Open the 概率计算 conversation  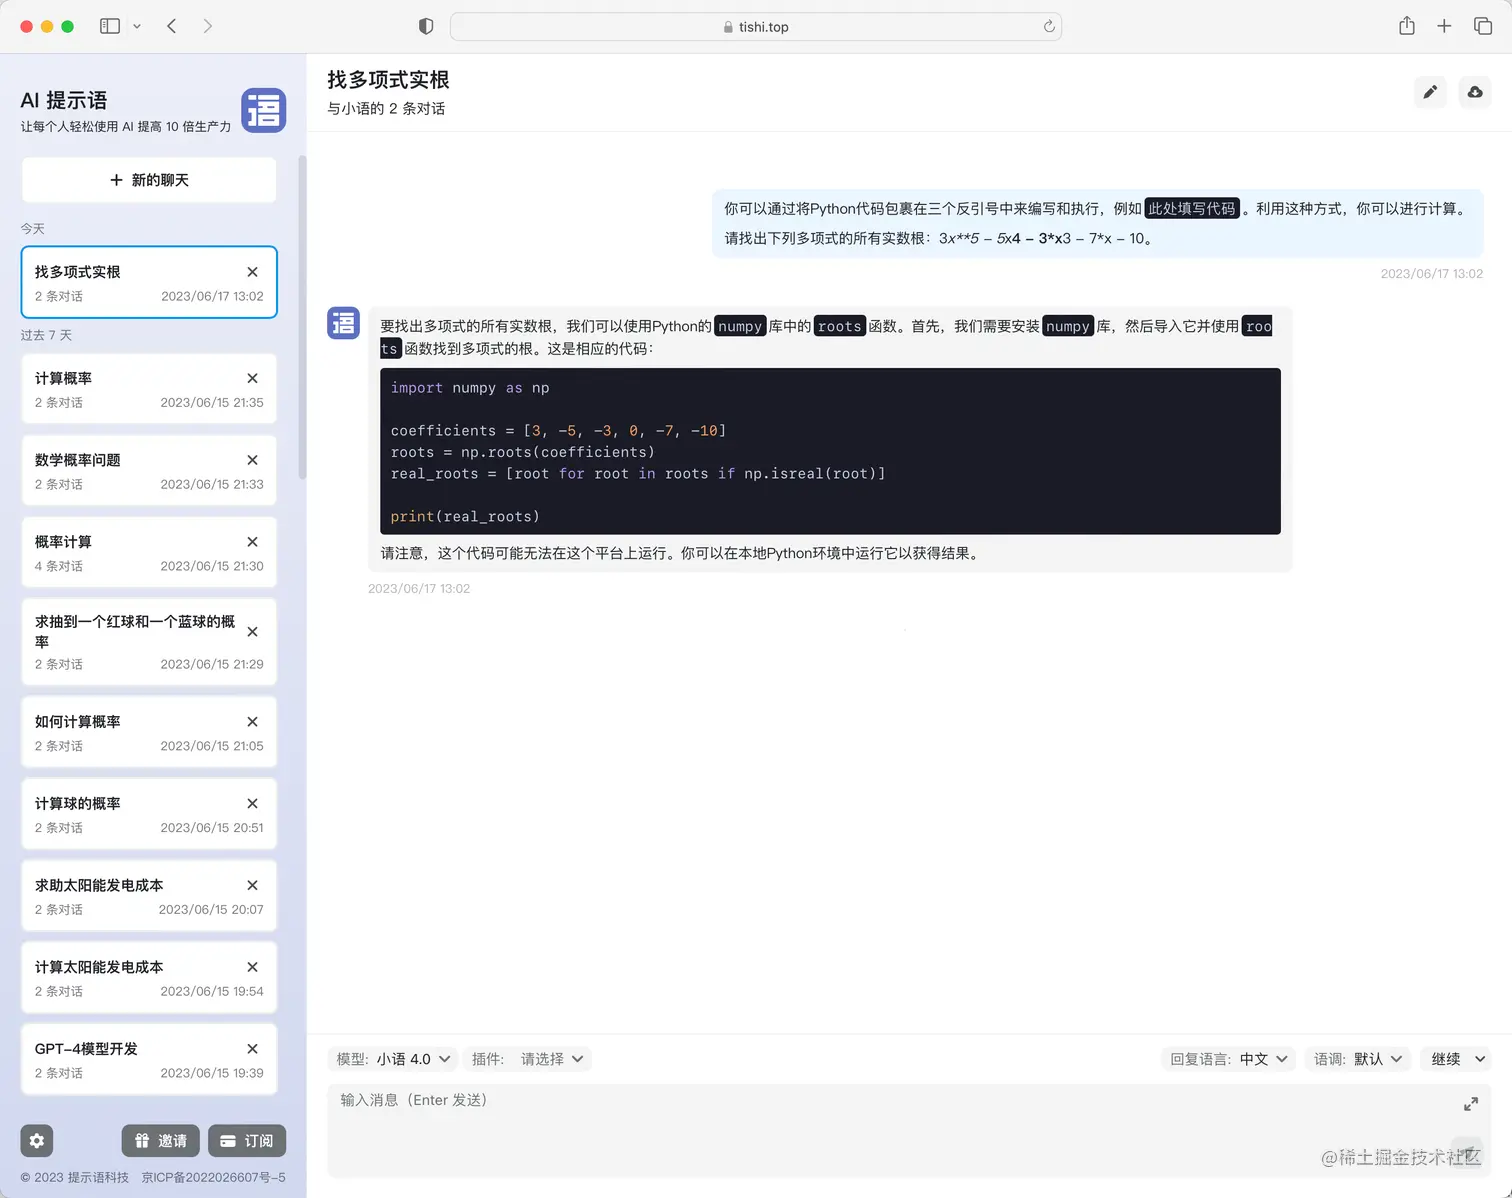(149, 553)
